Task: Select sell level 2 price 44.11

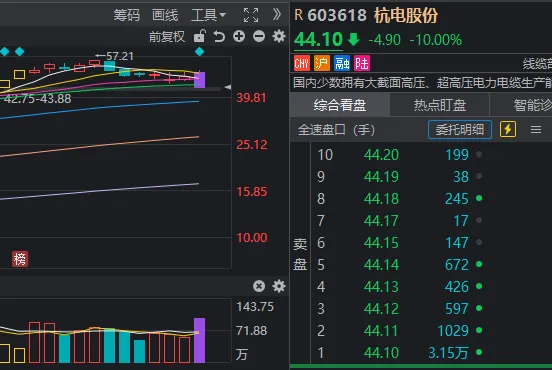Action: [381, 331]
